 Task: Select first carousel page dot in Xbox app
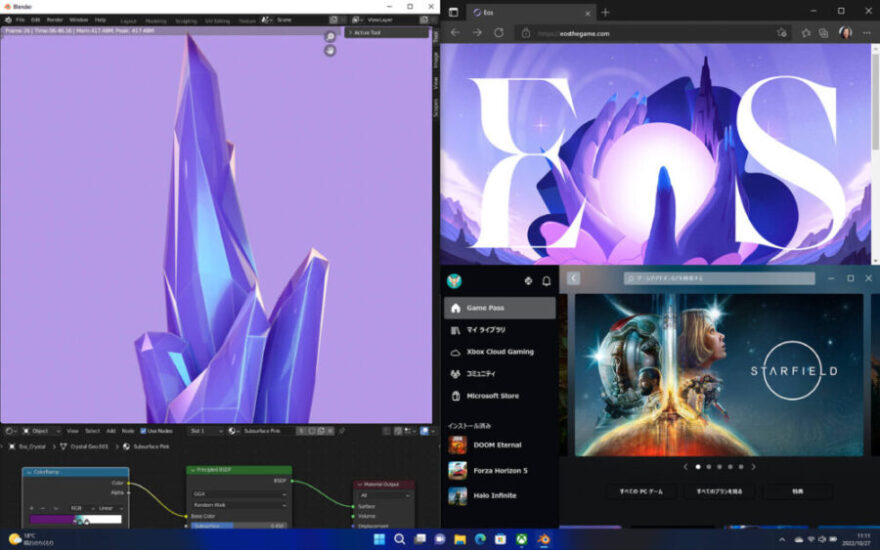pyautogui.click(x=698, y=466)
